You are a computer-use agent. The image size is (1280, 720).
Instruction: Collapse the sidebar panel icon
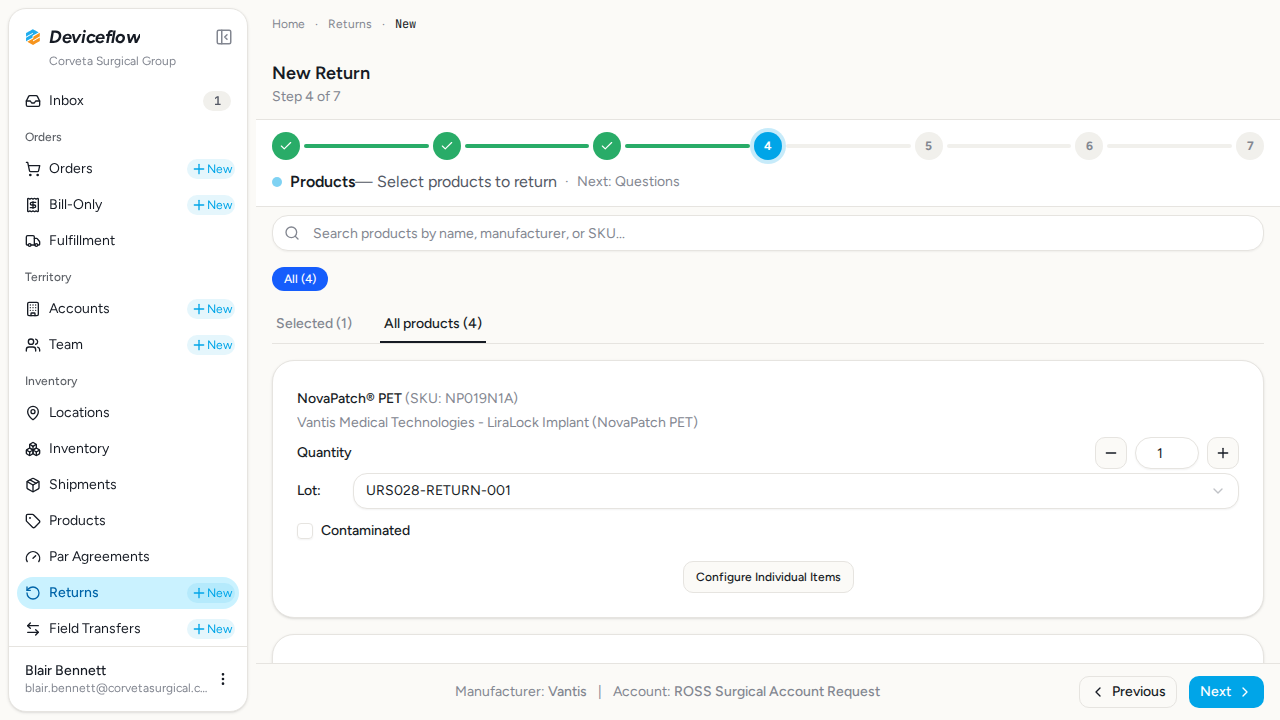(224, 37)
